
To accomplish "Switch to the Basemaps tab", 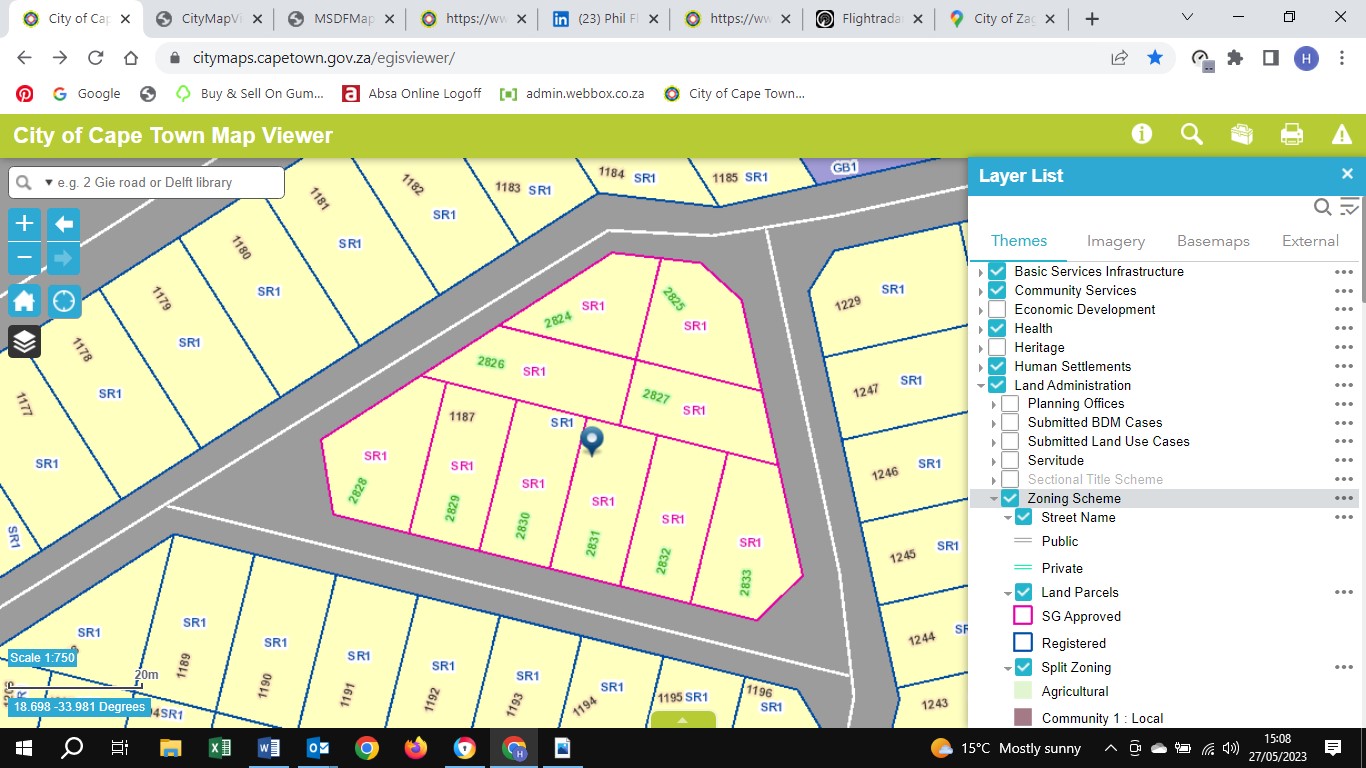I will click(1213, 241).
